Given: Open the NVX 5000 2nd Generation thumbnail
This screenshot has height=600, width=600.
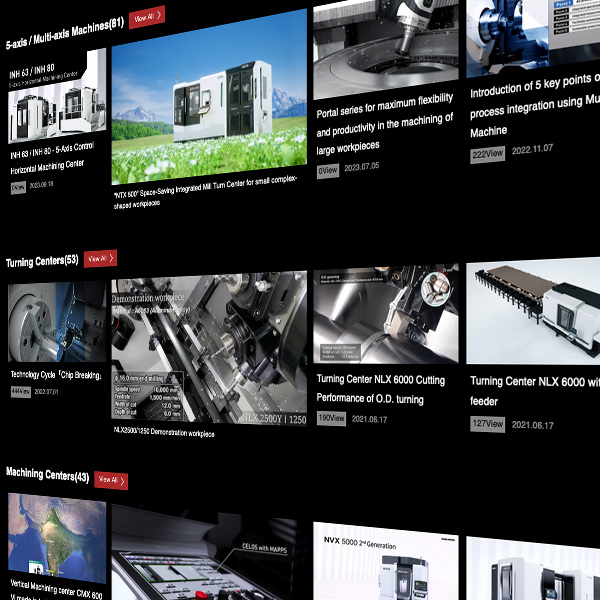Looking at the screenshot, I should [386, 561].
